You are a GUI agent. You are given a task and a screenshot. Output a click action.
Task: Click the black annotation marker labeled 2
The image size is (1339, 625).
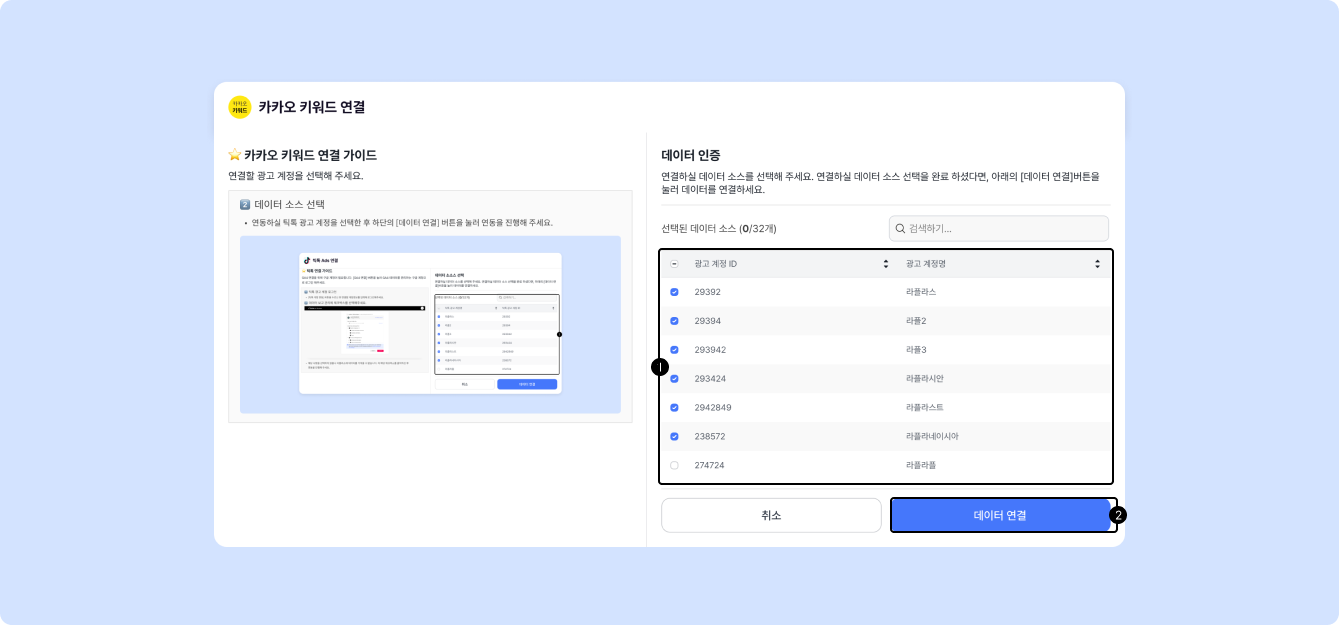(1118, 515)
